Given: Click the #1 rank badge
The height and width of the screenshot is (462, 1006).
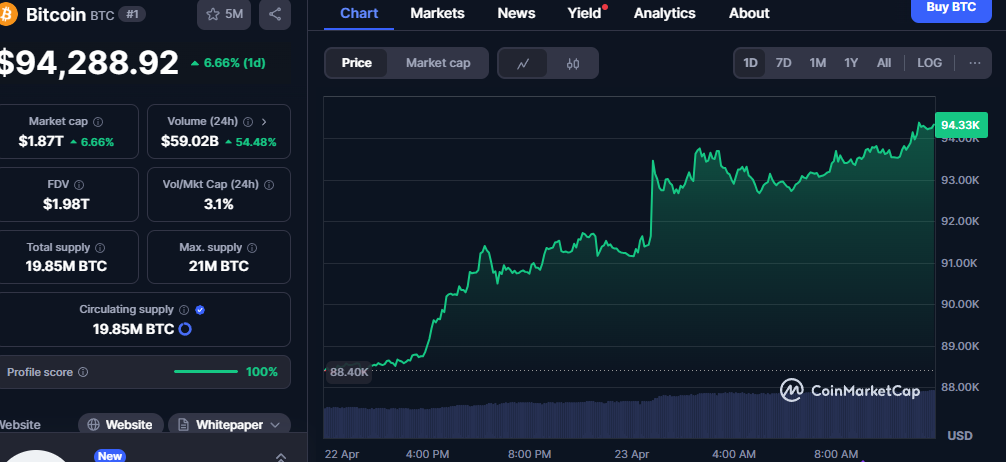Looking at the screenshot, I should pos(132,14).
